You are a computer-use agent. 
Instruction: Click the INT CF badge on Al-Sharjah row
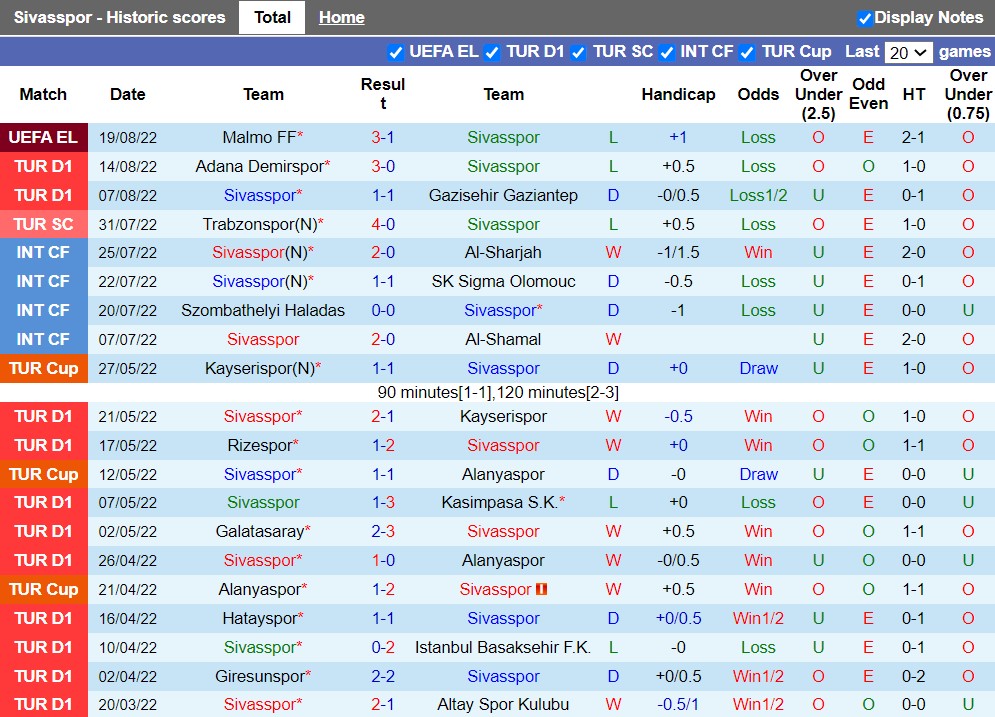[44, 252]
